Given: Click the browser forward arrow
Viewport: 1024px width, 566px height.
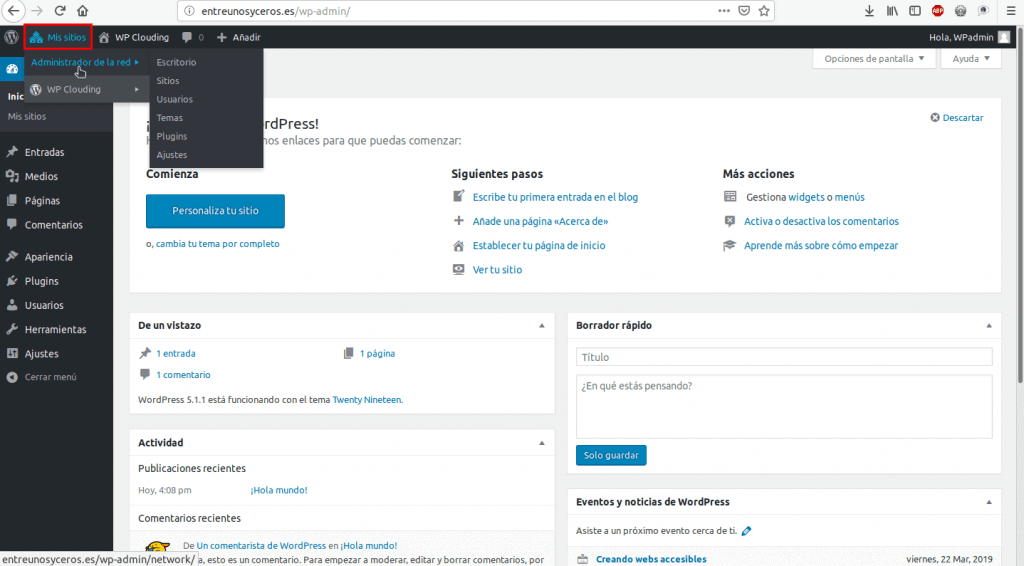Looking at the screenshot, I should [x=37, y=10].
